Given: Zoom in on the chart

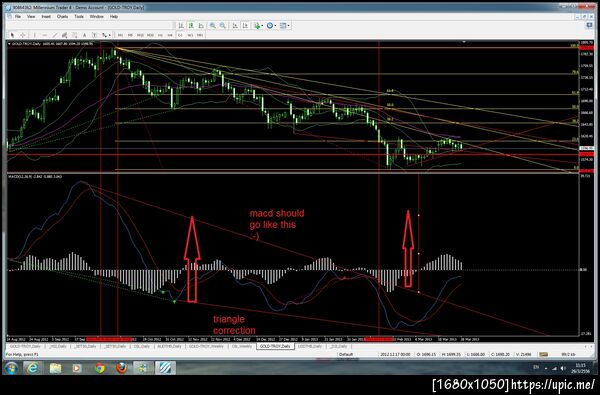Looking at the screenshot, I should (x=212, y=26).
